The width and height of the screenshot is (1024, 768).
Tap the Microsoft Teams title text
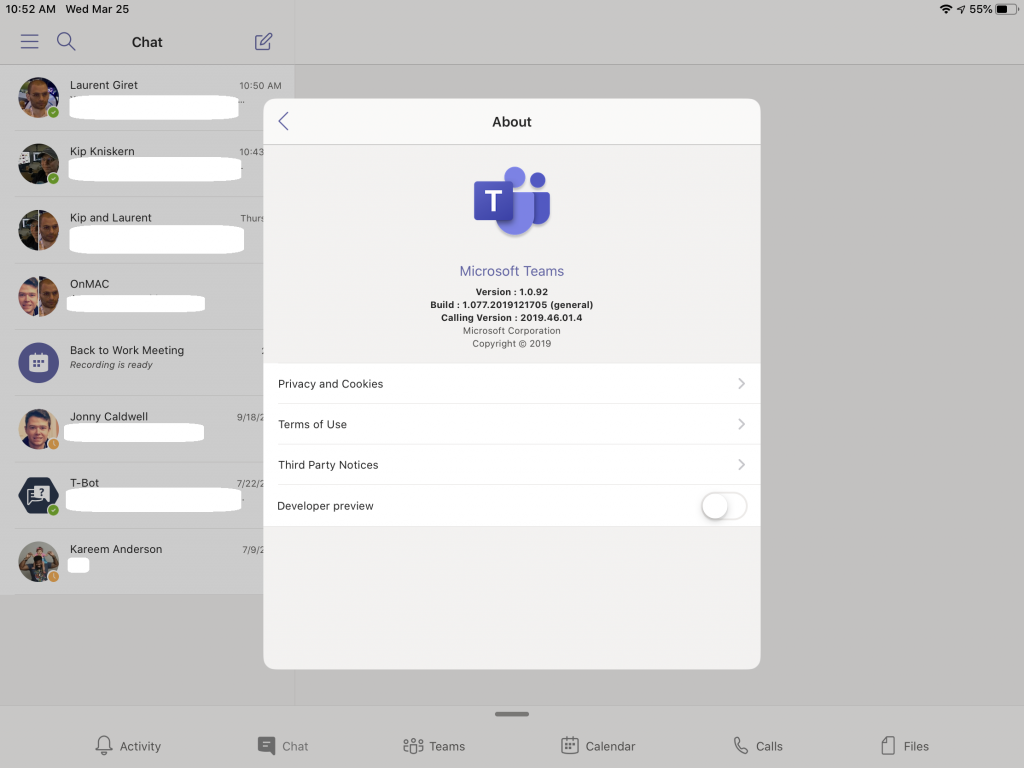point(511,271)
